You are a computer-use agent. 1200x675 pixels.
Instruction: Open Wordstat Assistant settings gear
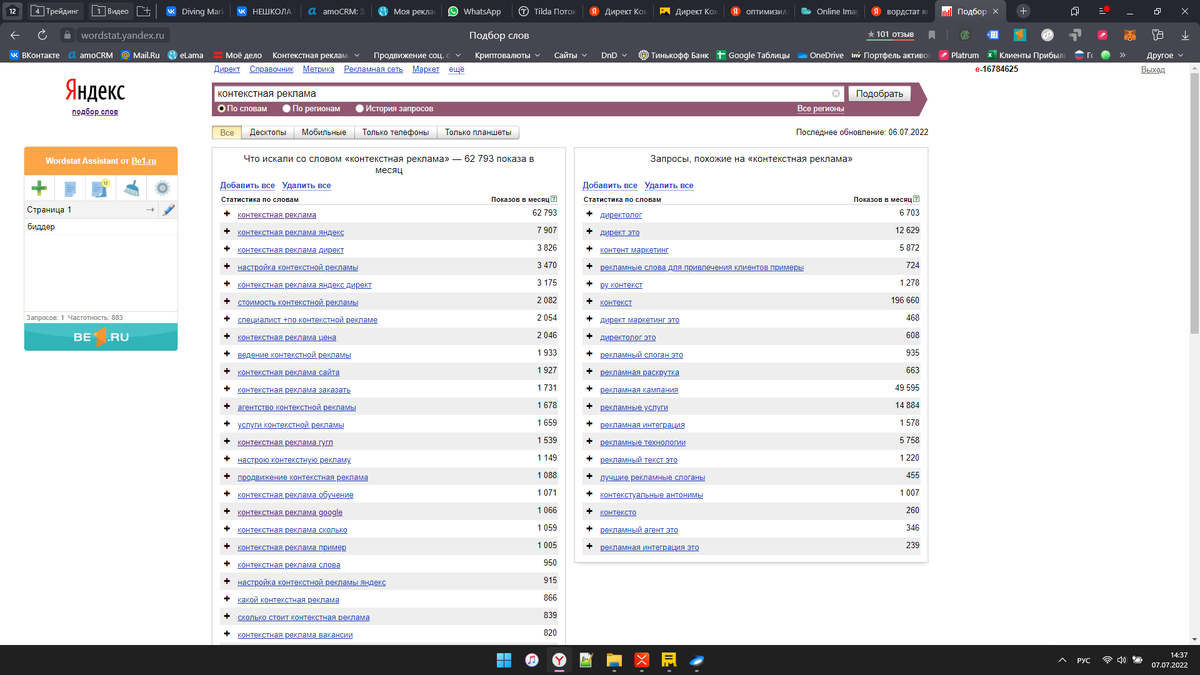(162, 188)
